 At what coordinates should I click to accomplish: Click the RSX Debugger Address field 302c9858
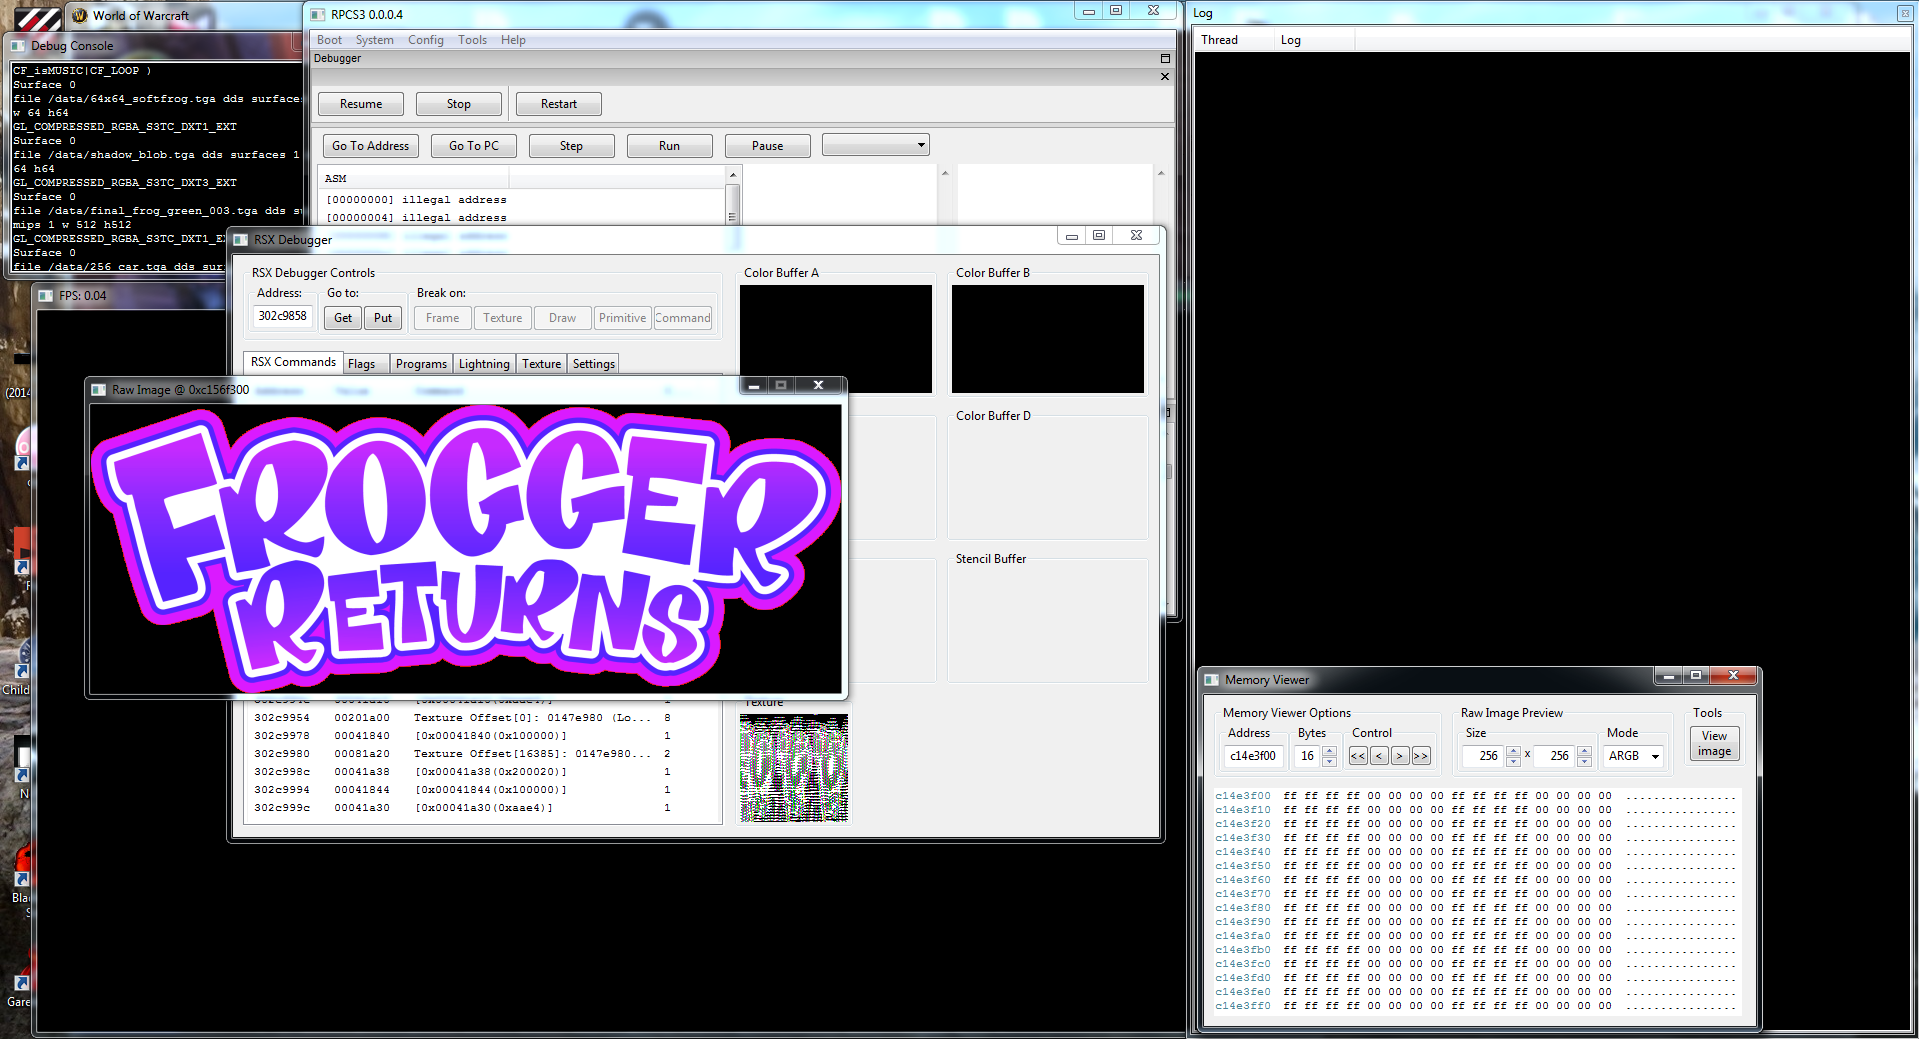coord(282,316)
